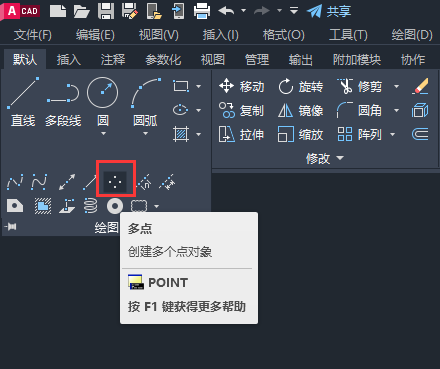Switch to the 注释 ribbon tab
Viewport: 440px width, 369px height.
pyautogui.click(x=113, y=60)
